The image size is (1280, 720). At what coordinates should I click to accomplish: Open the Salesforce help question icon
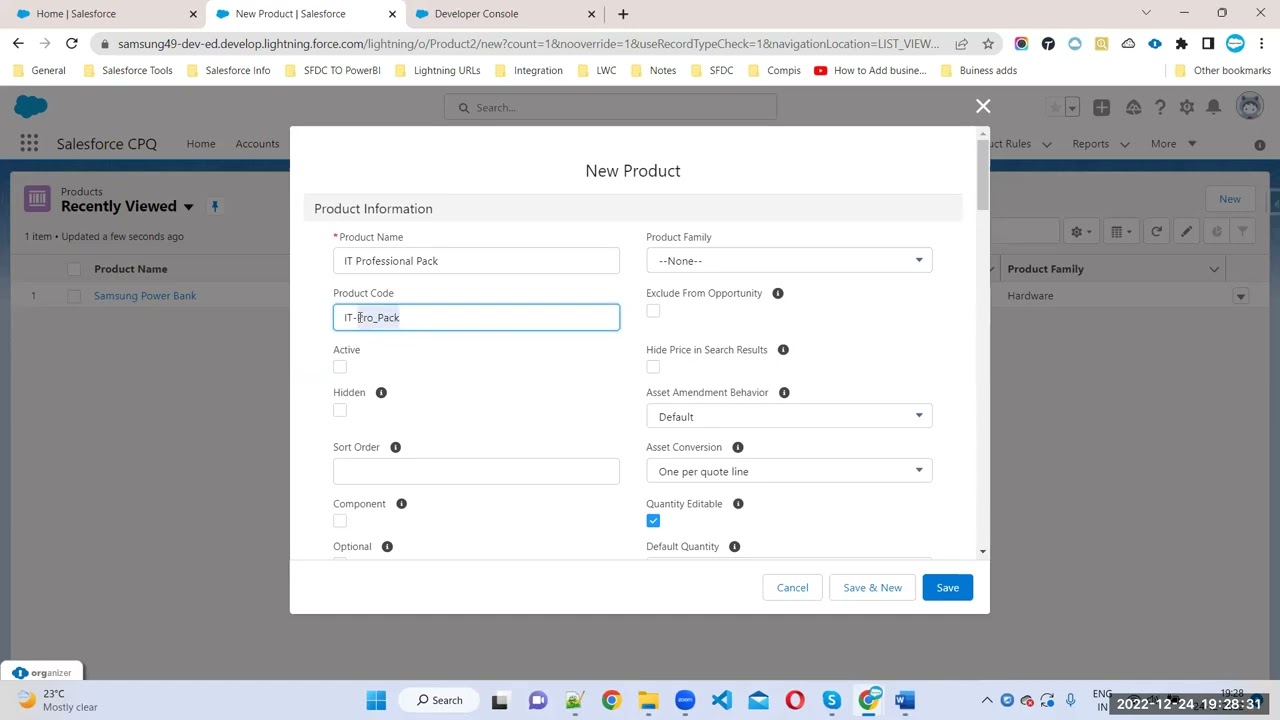[x=1160, y=107]
